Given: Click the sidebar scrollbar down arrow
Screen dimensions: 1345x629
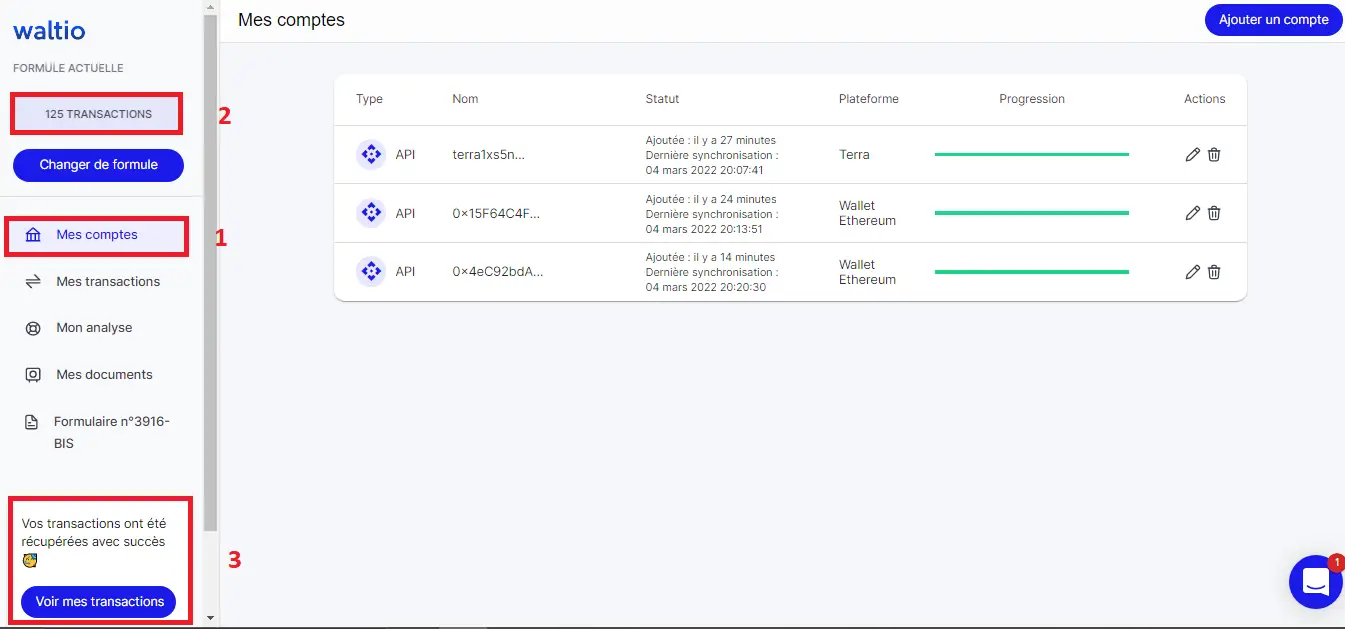Looking at the screenshot, I should (x=210, y=618).
